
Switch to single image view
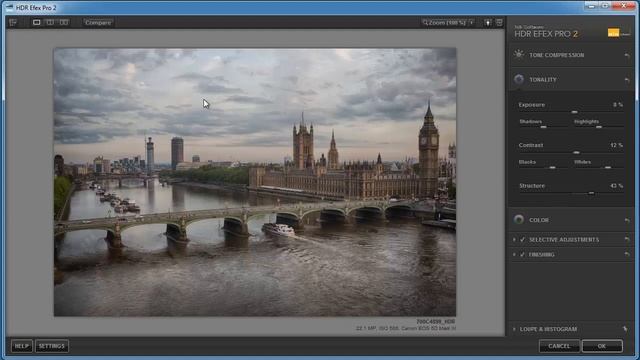coord(36,22)
